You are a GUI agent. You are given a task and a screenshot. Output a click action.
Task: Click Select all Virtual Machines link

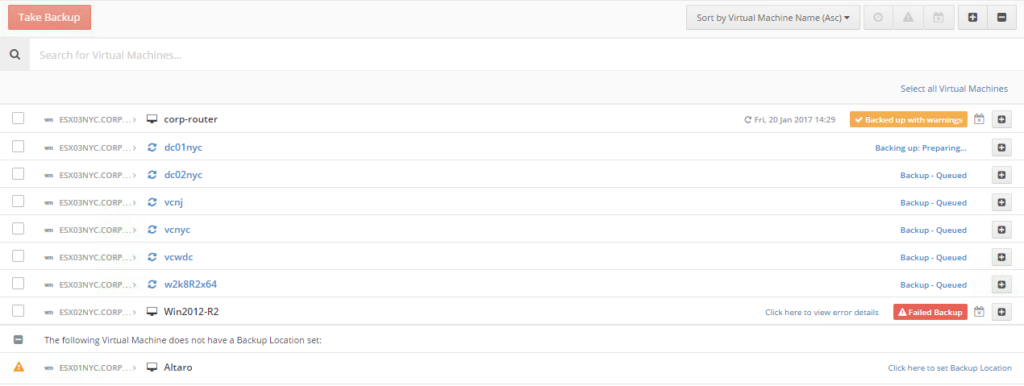pos(954,88)
